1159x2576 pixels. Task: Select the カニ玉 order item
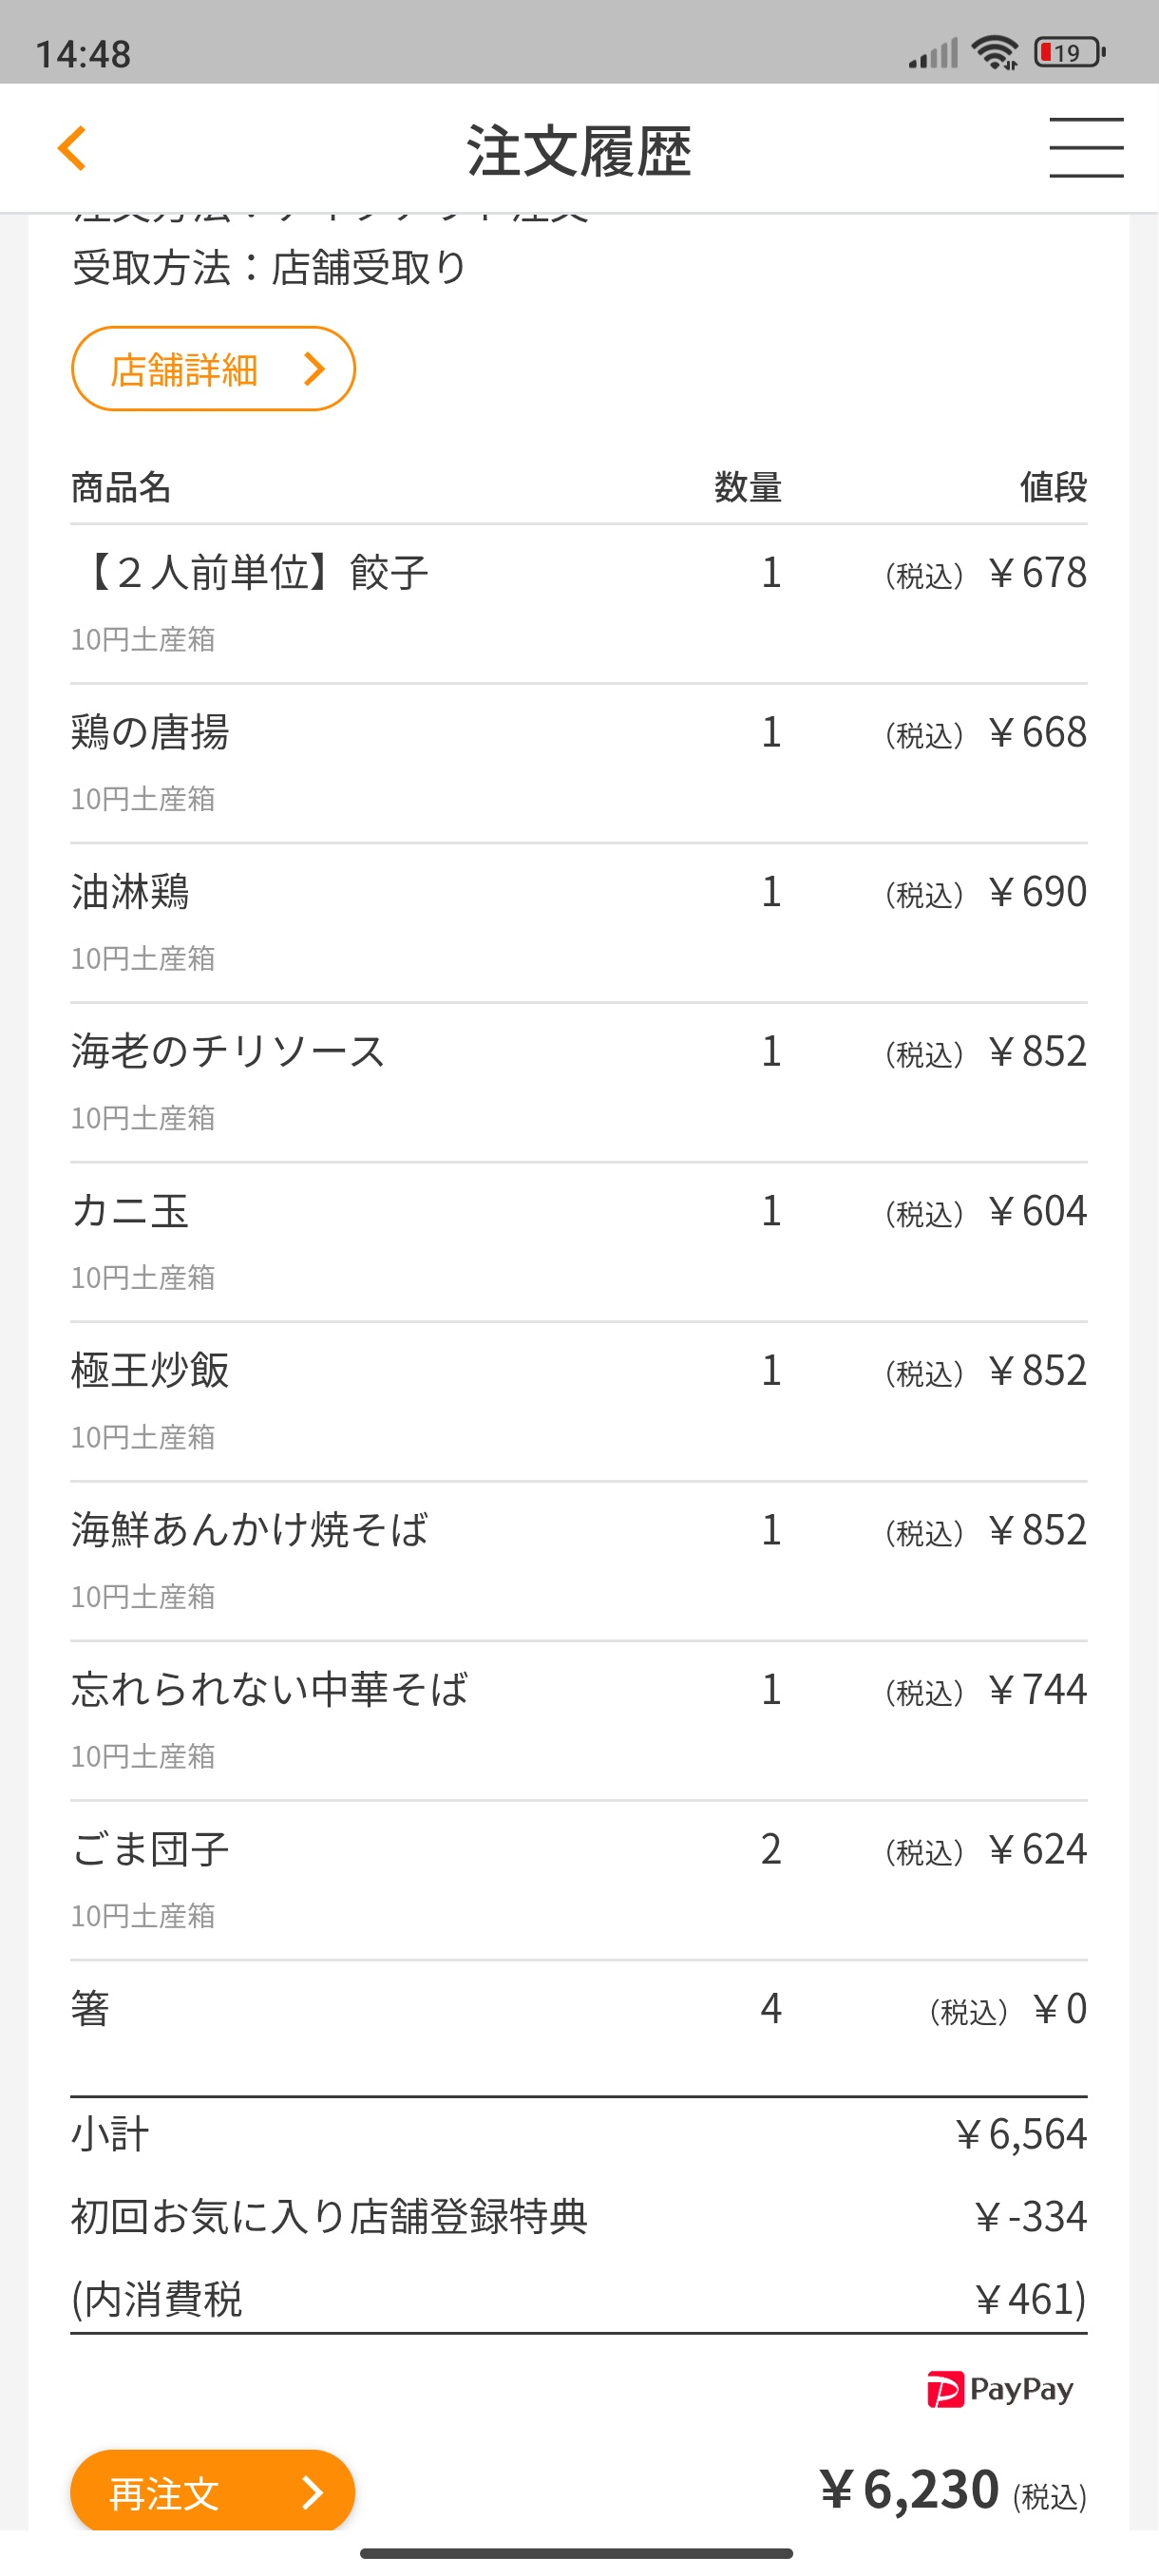coord(579,1243)
